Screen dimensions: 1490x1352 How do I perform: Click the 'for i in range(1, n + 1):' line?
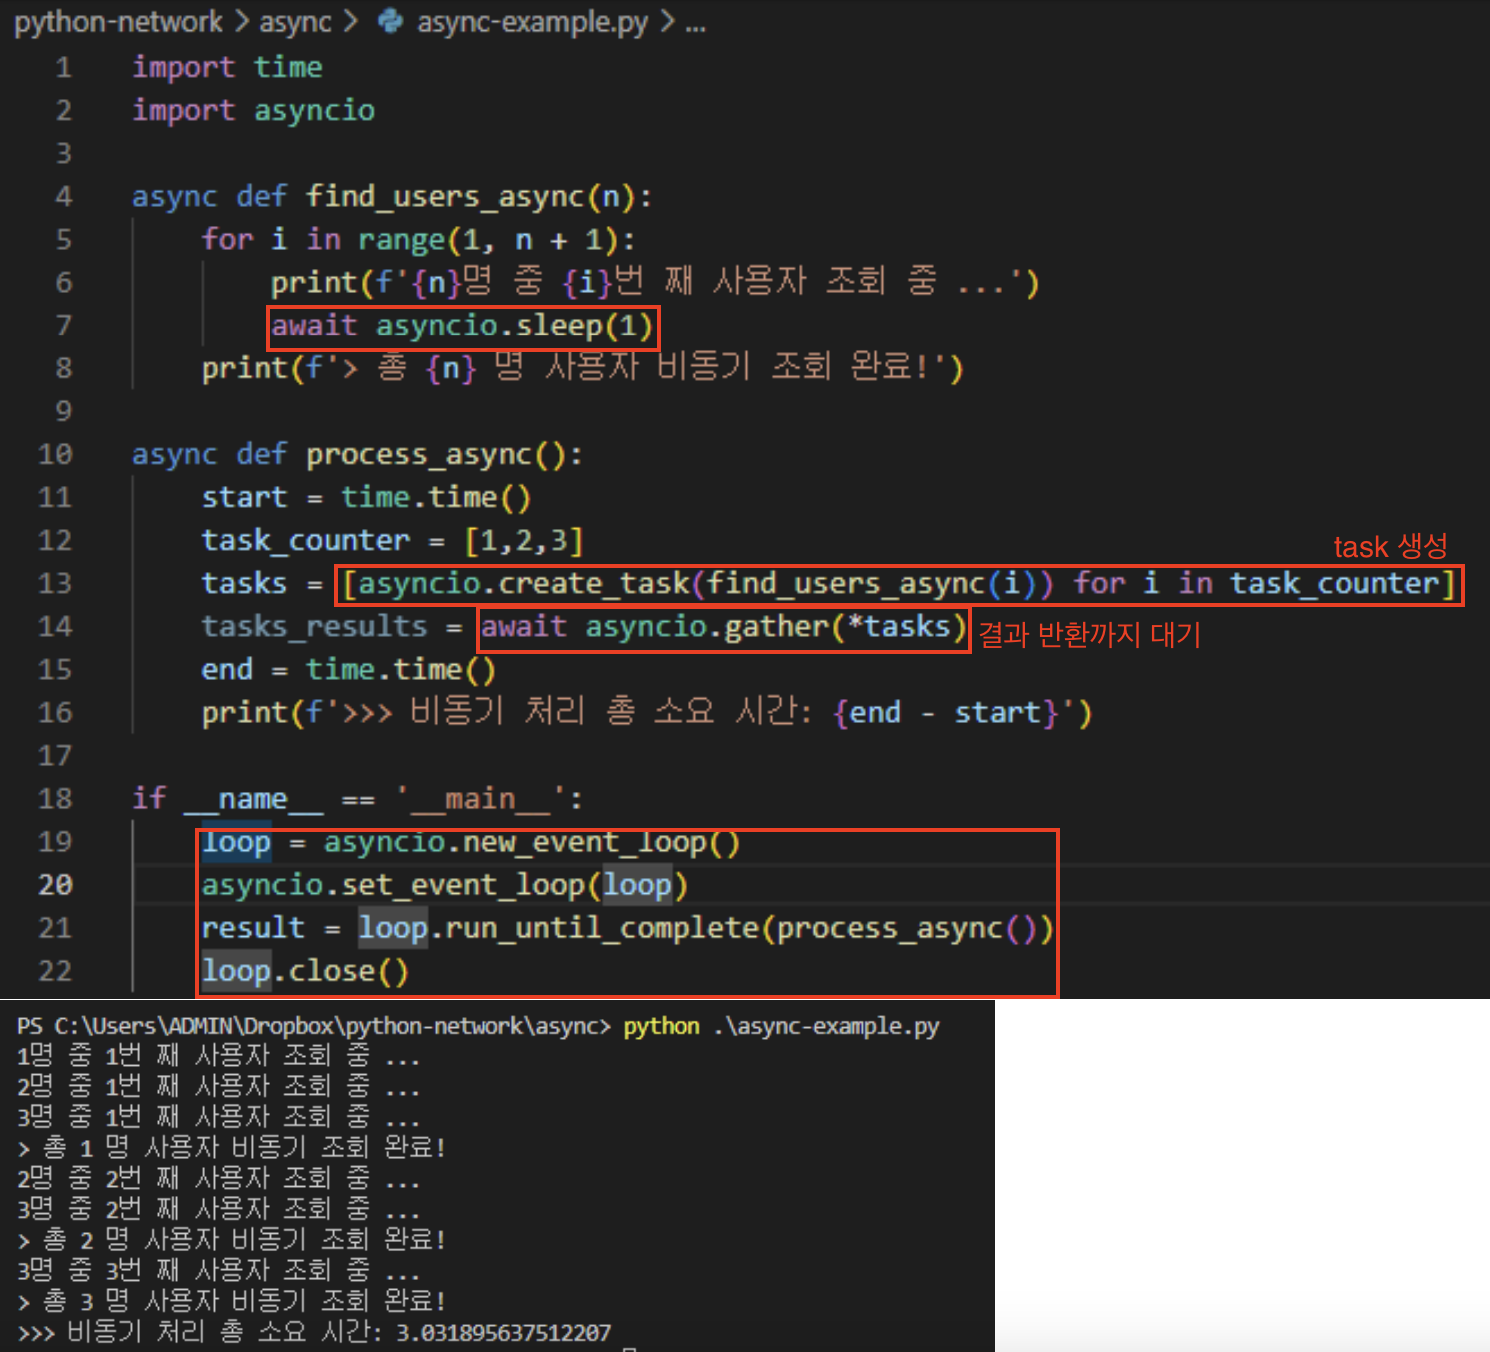pos(418,239)
